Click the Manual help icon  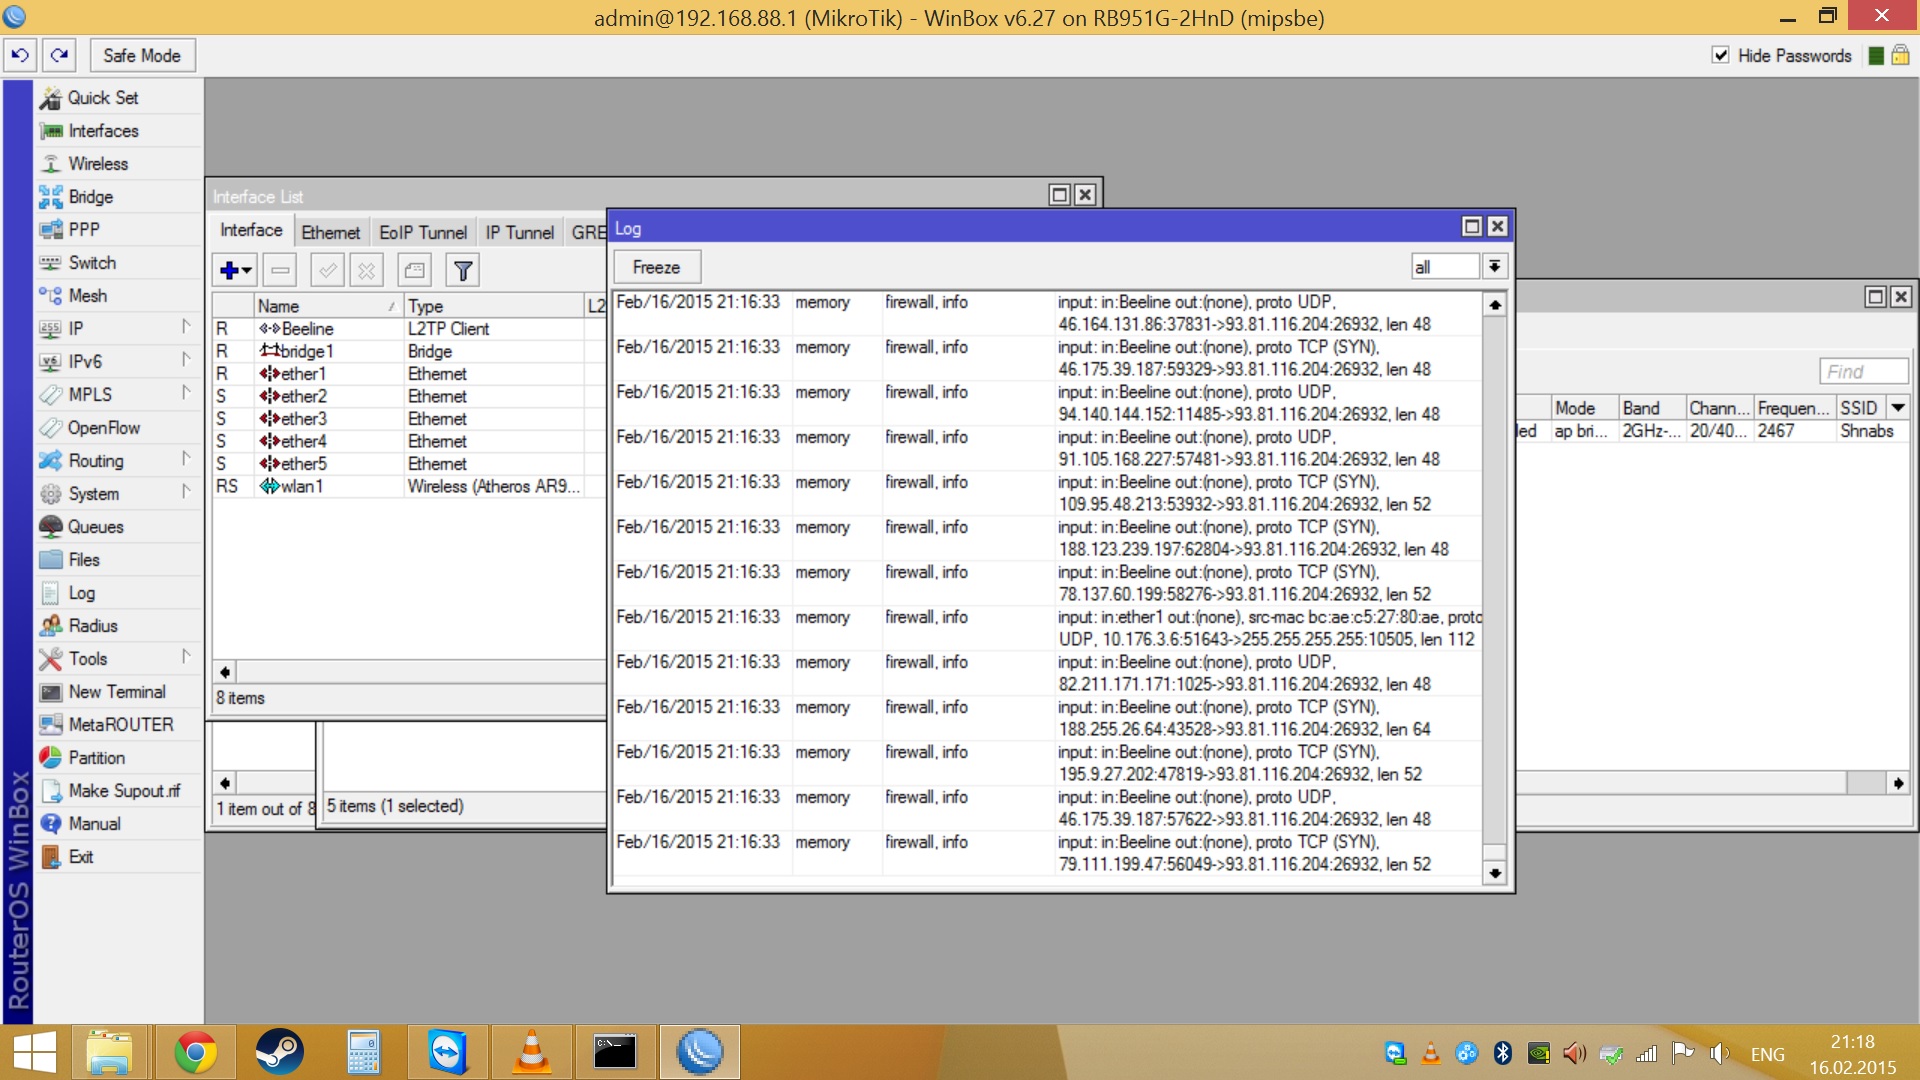[x=51, y=824]
